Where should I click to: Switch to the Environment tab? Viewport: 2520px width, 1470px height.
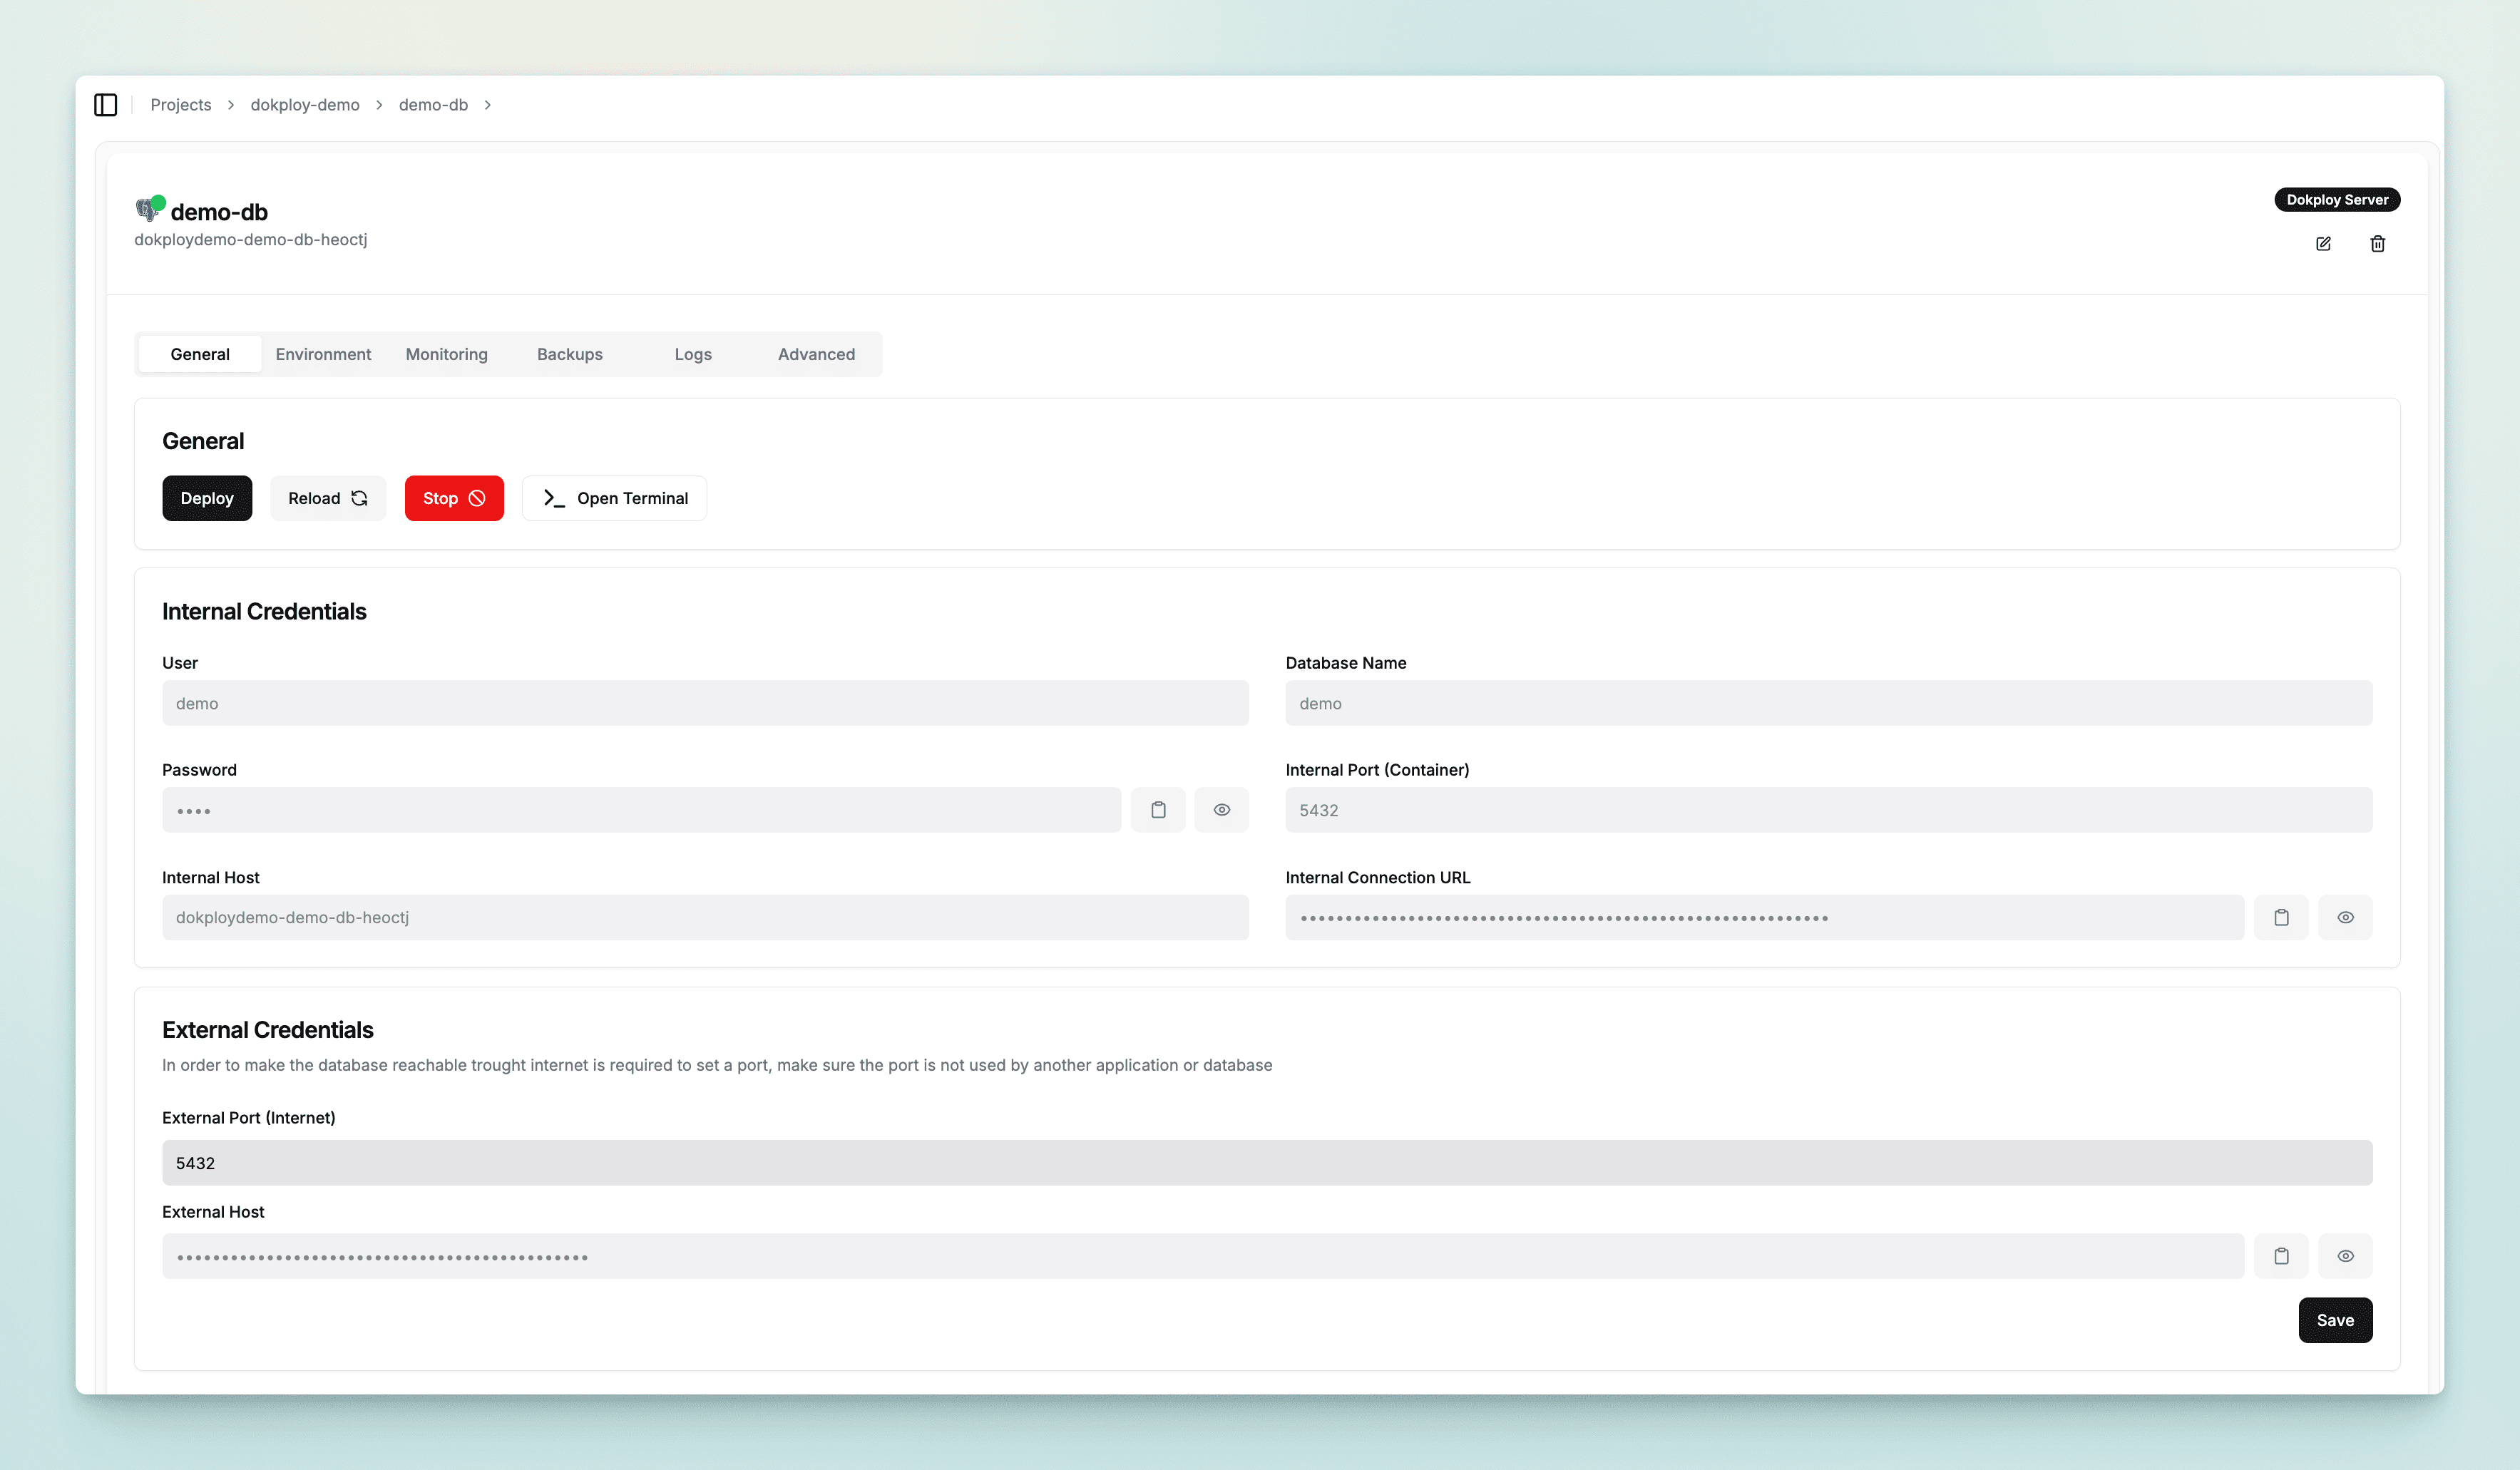click(323, 354)
